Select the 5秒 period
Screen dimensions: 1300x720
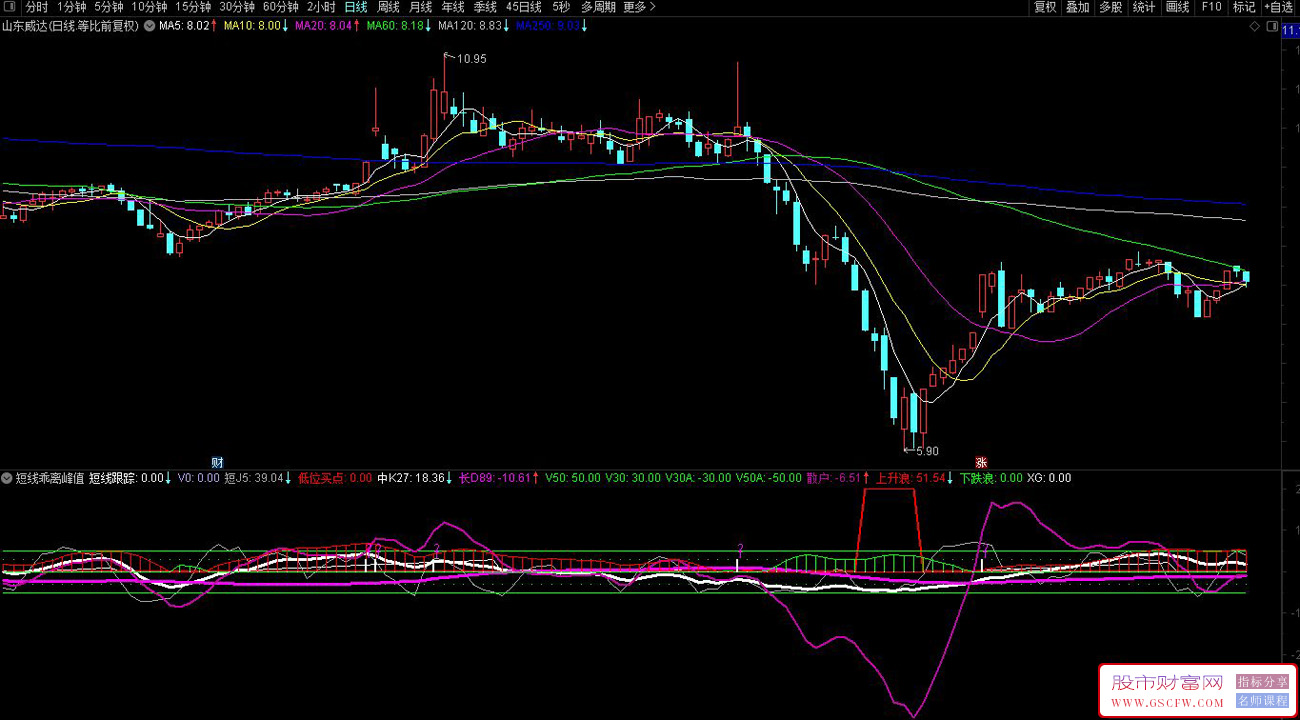[x=561, y=7]
